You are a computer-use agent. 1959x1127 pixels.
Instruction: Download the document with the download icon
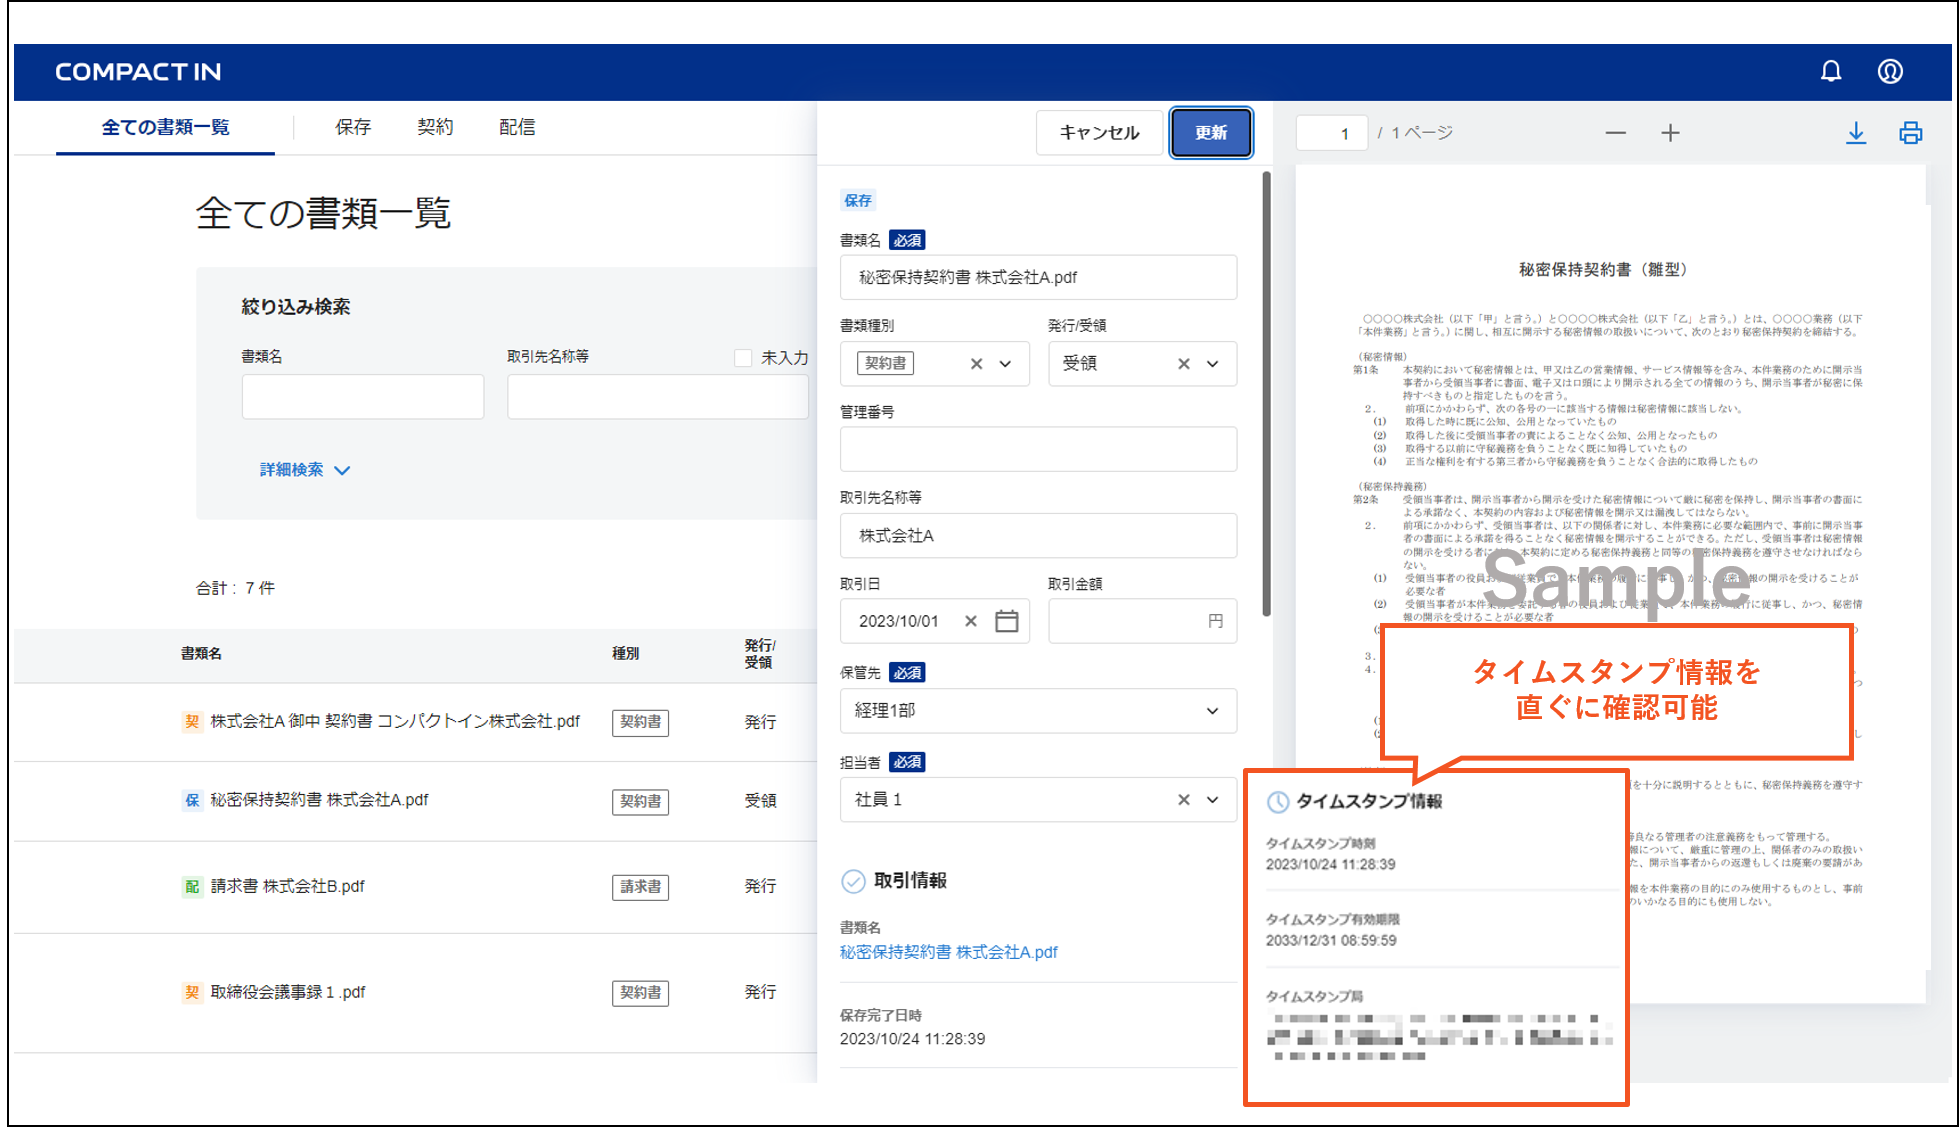pyautogui.click(x=1856, y=133)
